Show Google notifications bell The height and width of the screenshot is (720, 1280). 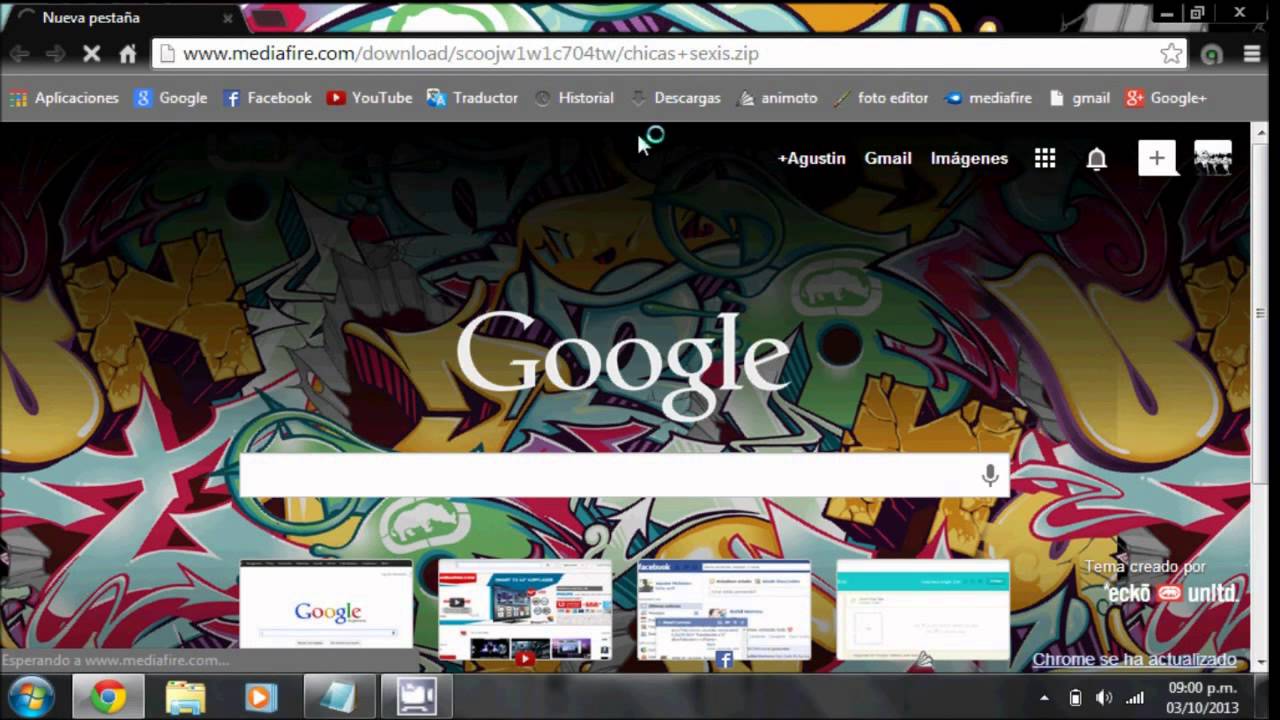click(x=1097, y=159)
